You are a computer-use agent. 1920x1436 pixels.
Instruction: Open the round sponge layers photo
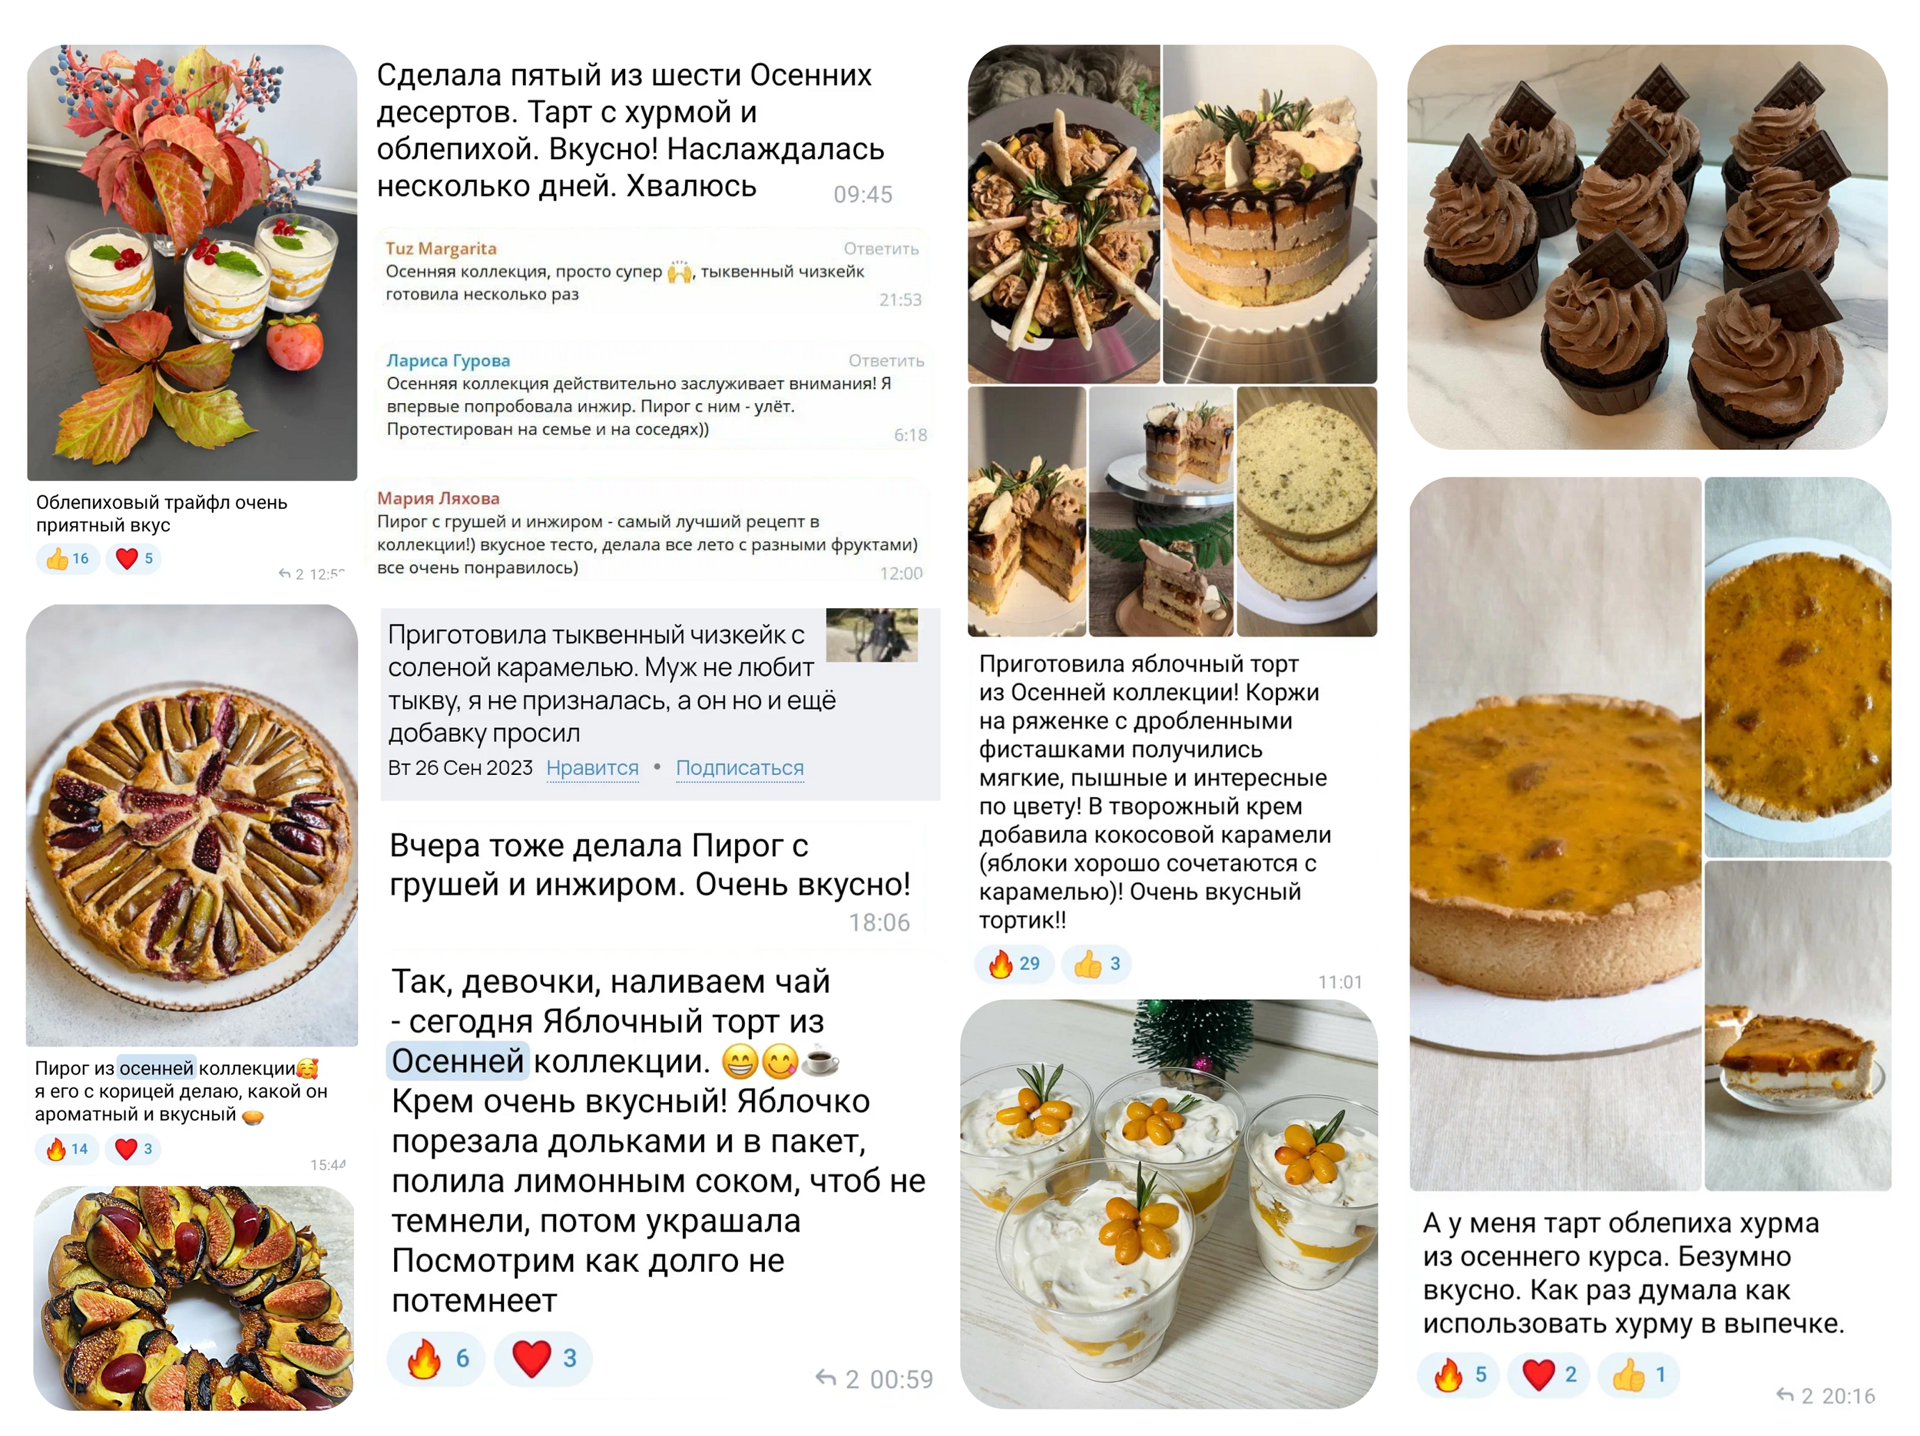pyautogui.click(x=1306, y=512)
